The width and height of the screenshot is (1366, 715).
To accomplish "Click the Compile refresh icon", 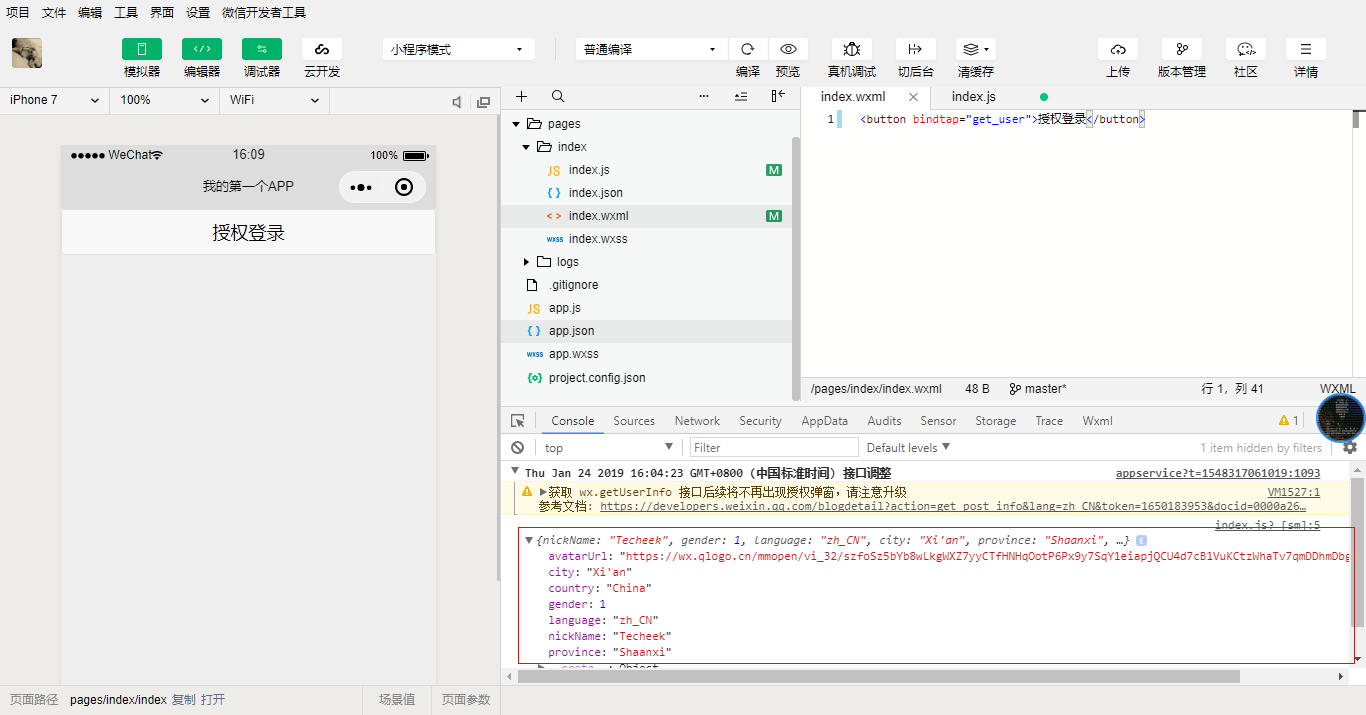I will [747, 49].
